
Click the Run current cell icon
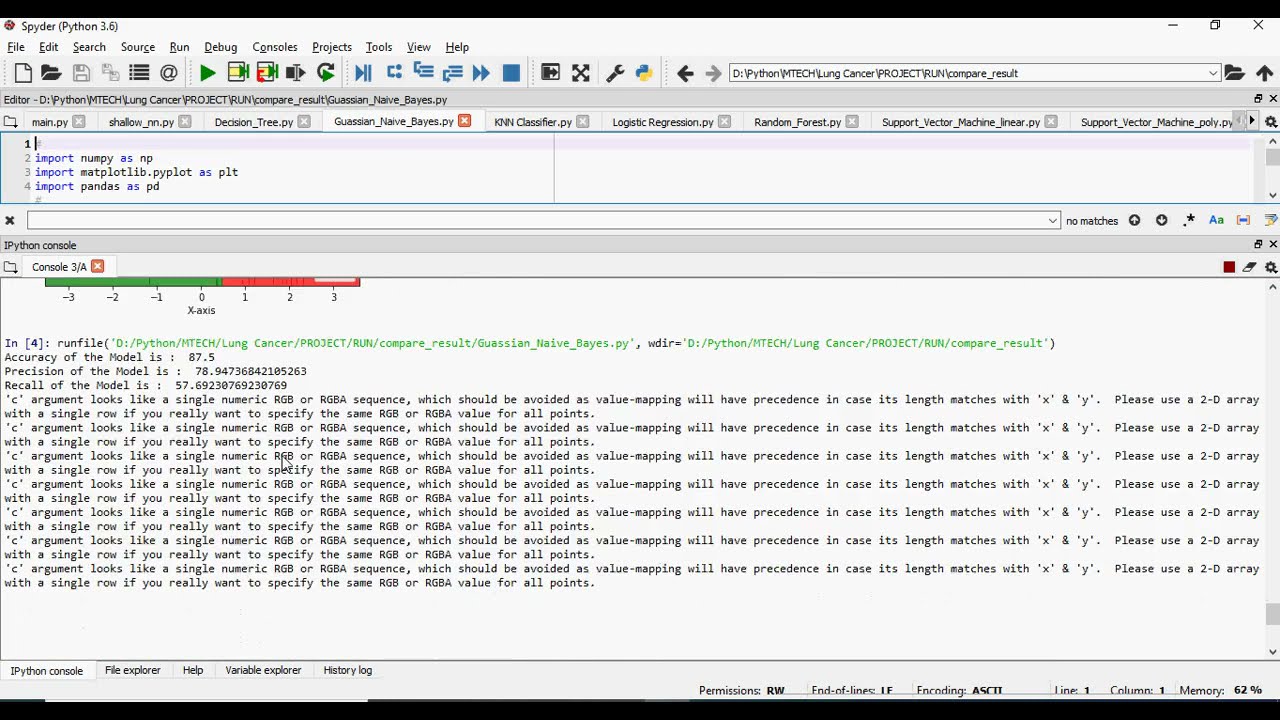pos(238,73)
